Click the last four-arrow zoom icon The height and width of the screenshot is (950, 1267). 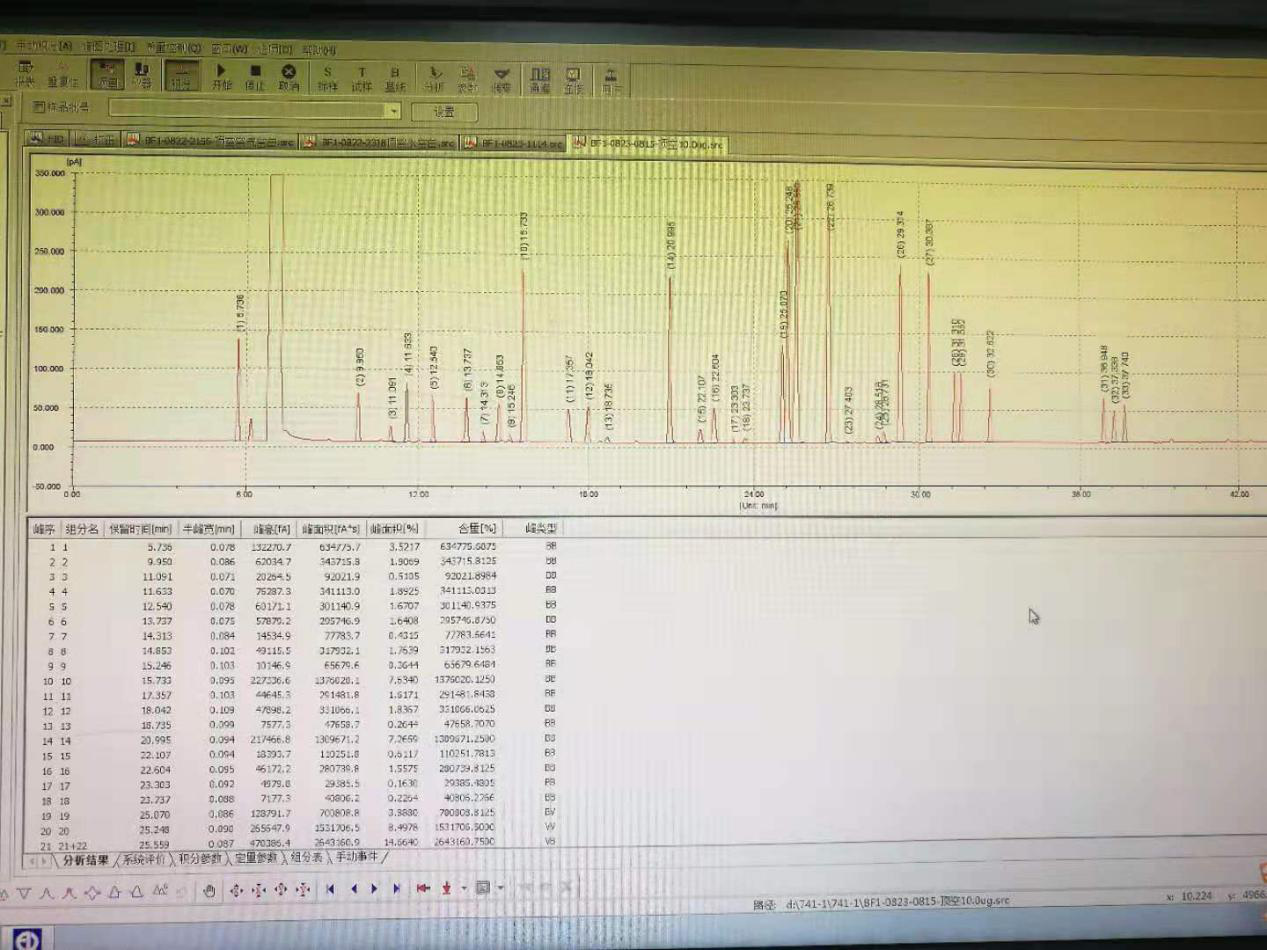303,889
